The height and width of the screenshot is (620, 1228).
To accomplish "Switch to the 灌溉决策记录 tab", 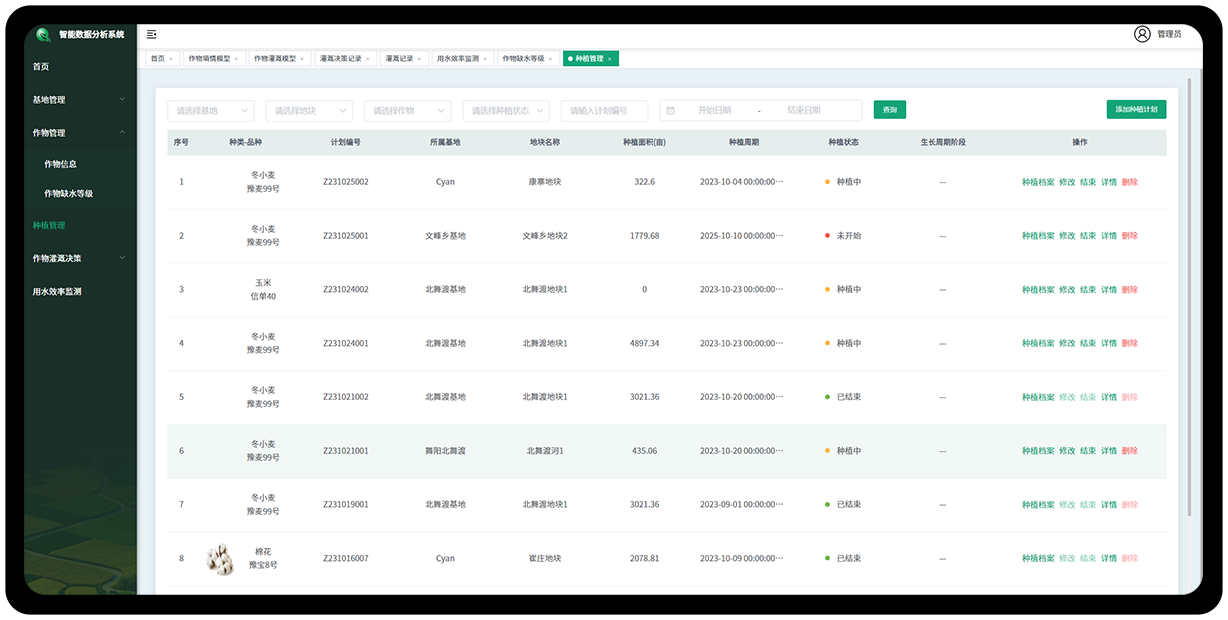I will [341, 59].
